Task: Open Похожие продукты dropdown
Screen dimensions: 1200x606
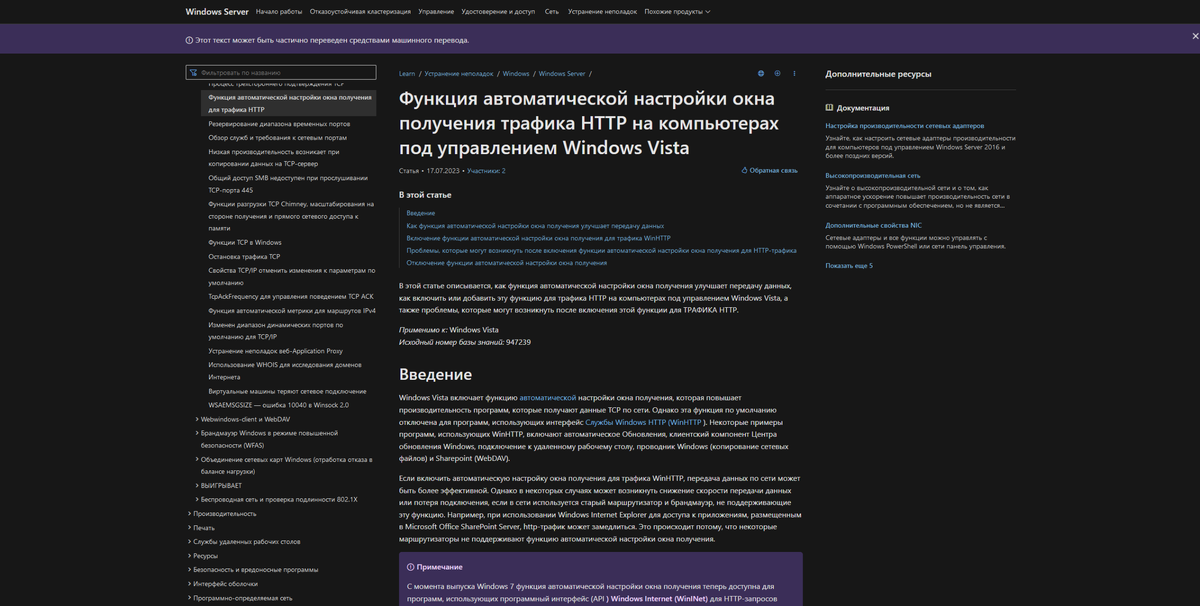Action: [x=677, y=11]
